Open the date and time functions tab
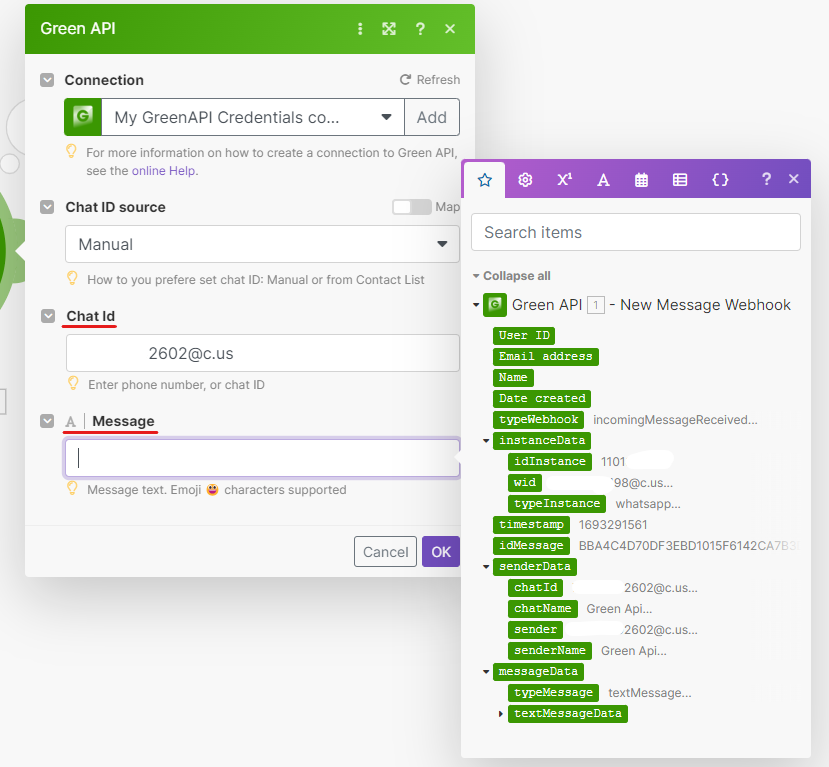829x767 pixels. point(642,180)
